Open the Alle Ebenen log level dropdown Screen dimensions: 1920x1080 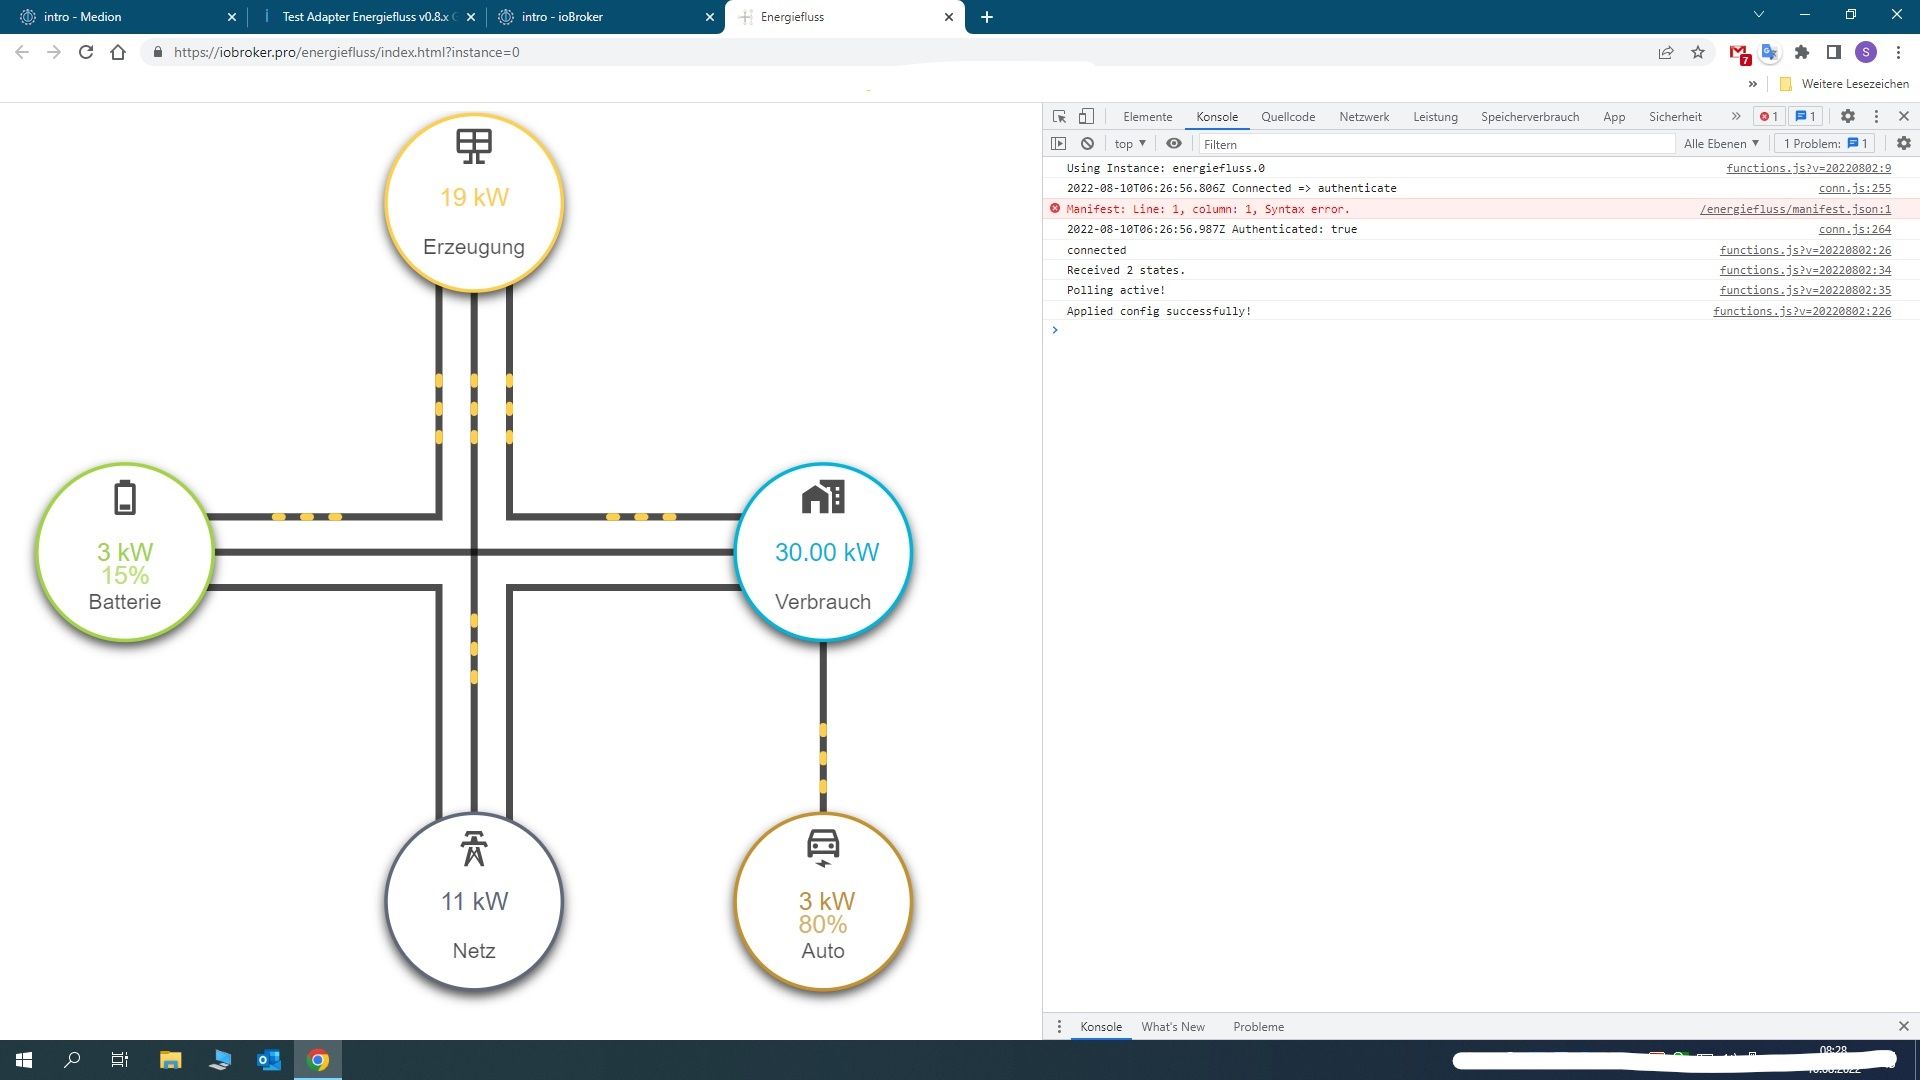coord(1721,144)
